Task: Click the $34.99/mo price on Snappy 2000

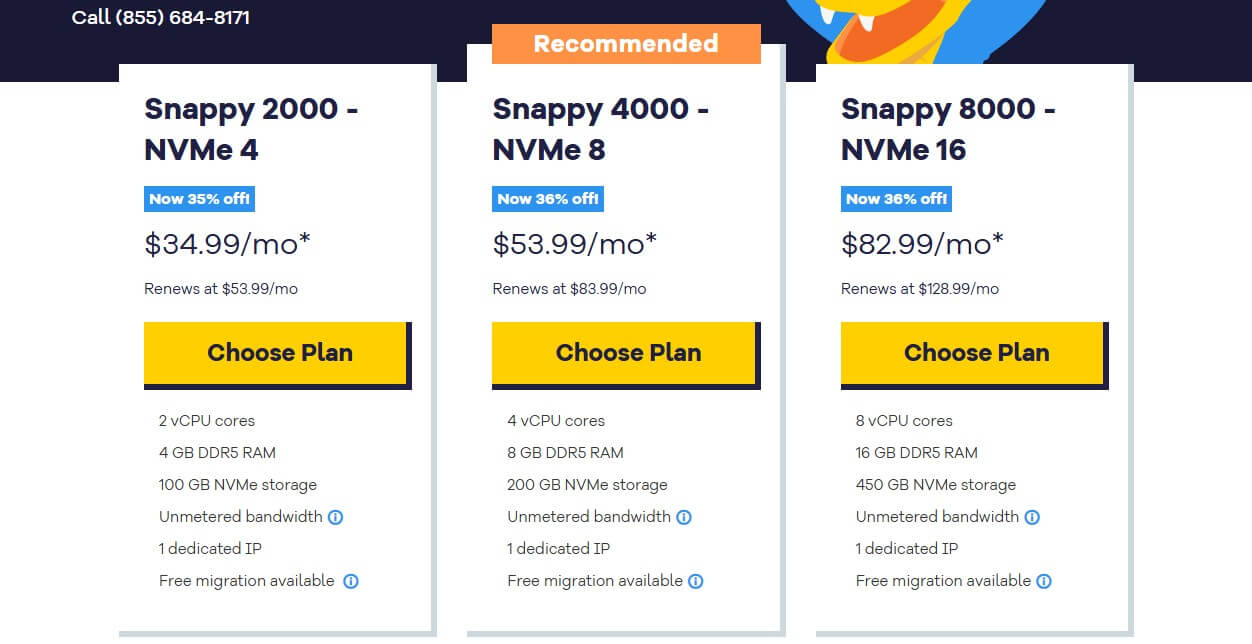Action: click(226, 242)
